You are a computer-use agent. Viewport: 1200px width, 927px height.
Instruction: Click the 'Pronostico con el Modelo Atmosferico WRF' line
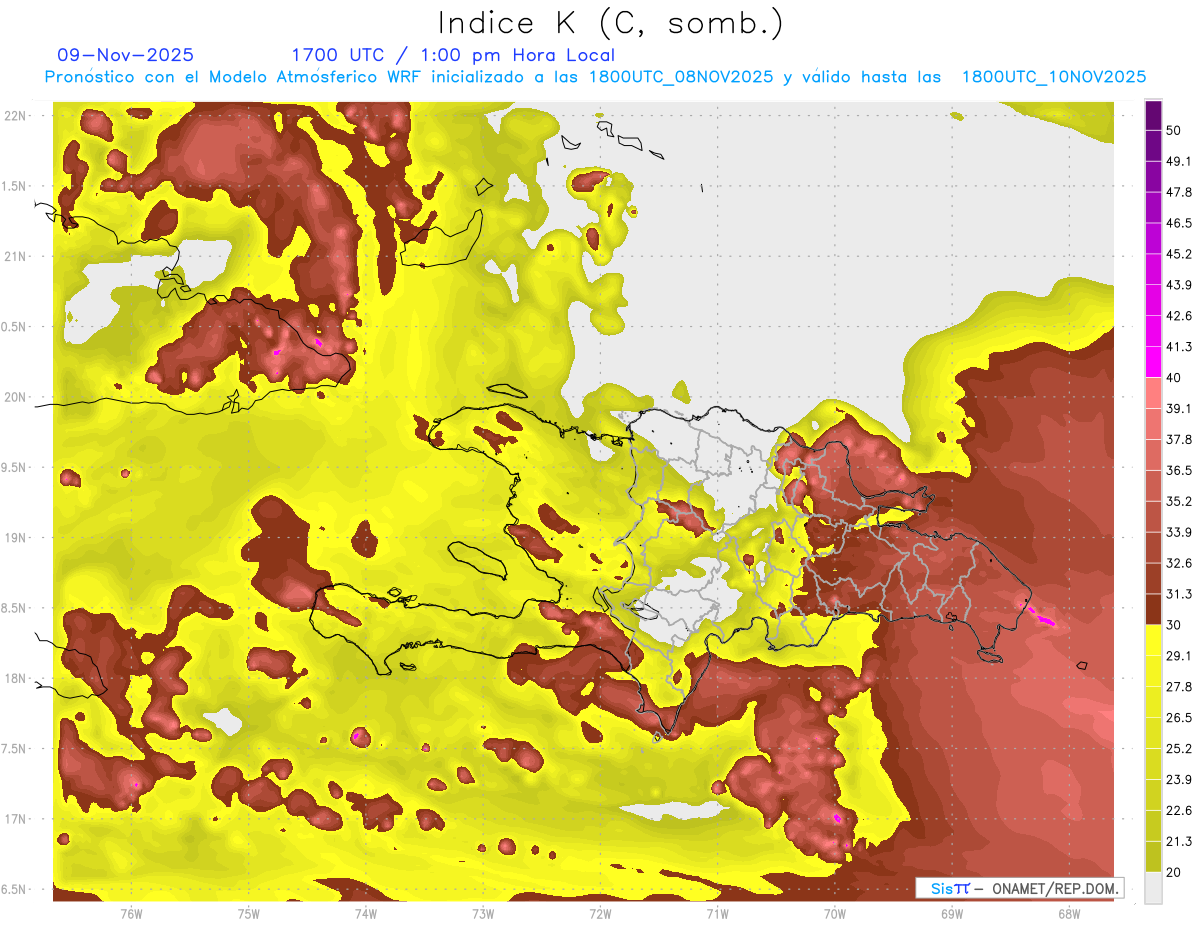point(595,77)
